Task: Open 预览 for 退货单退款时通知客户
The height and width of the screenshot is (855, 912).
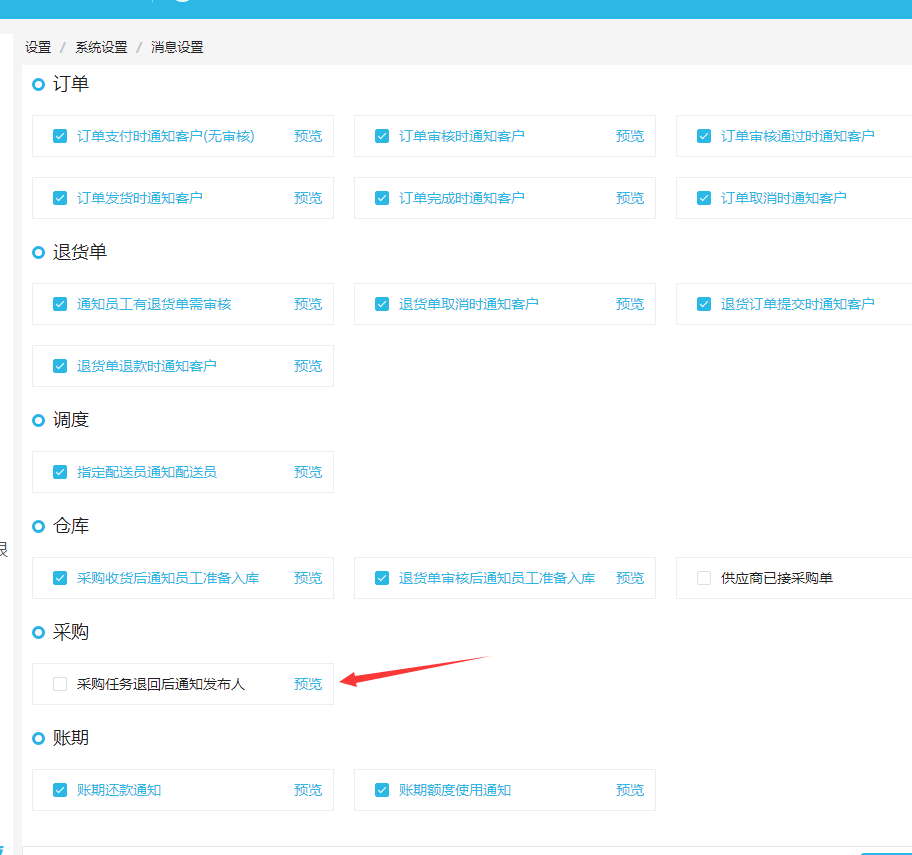Action: click(308, 366)
